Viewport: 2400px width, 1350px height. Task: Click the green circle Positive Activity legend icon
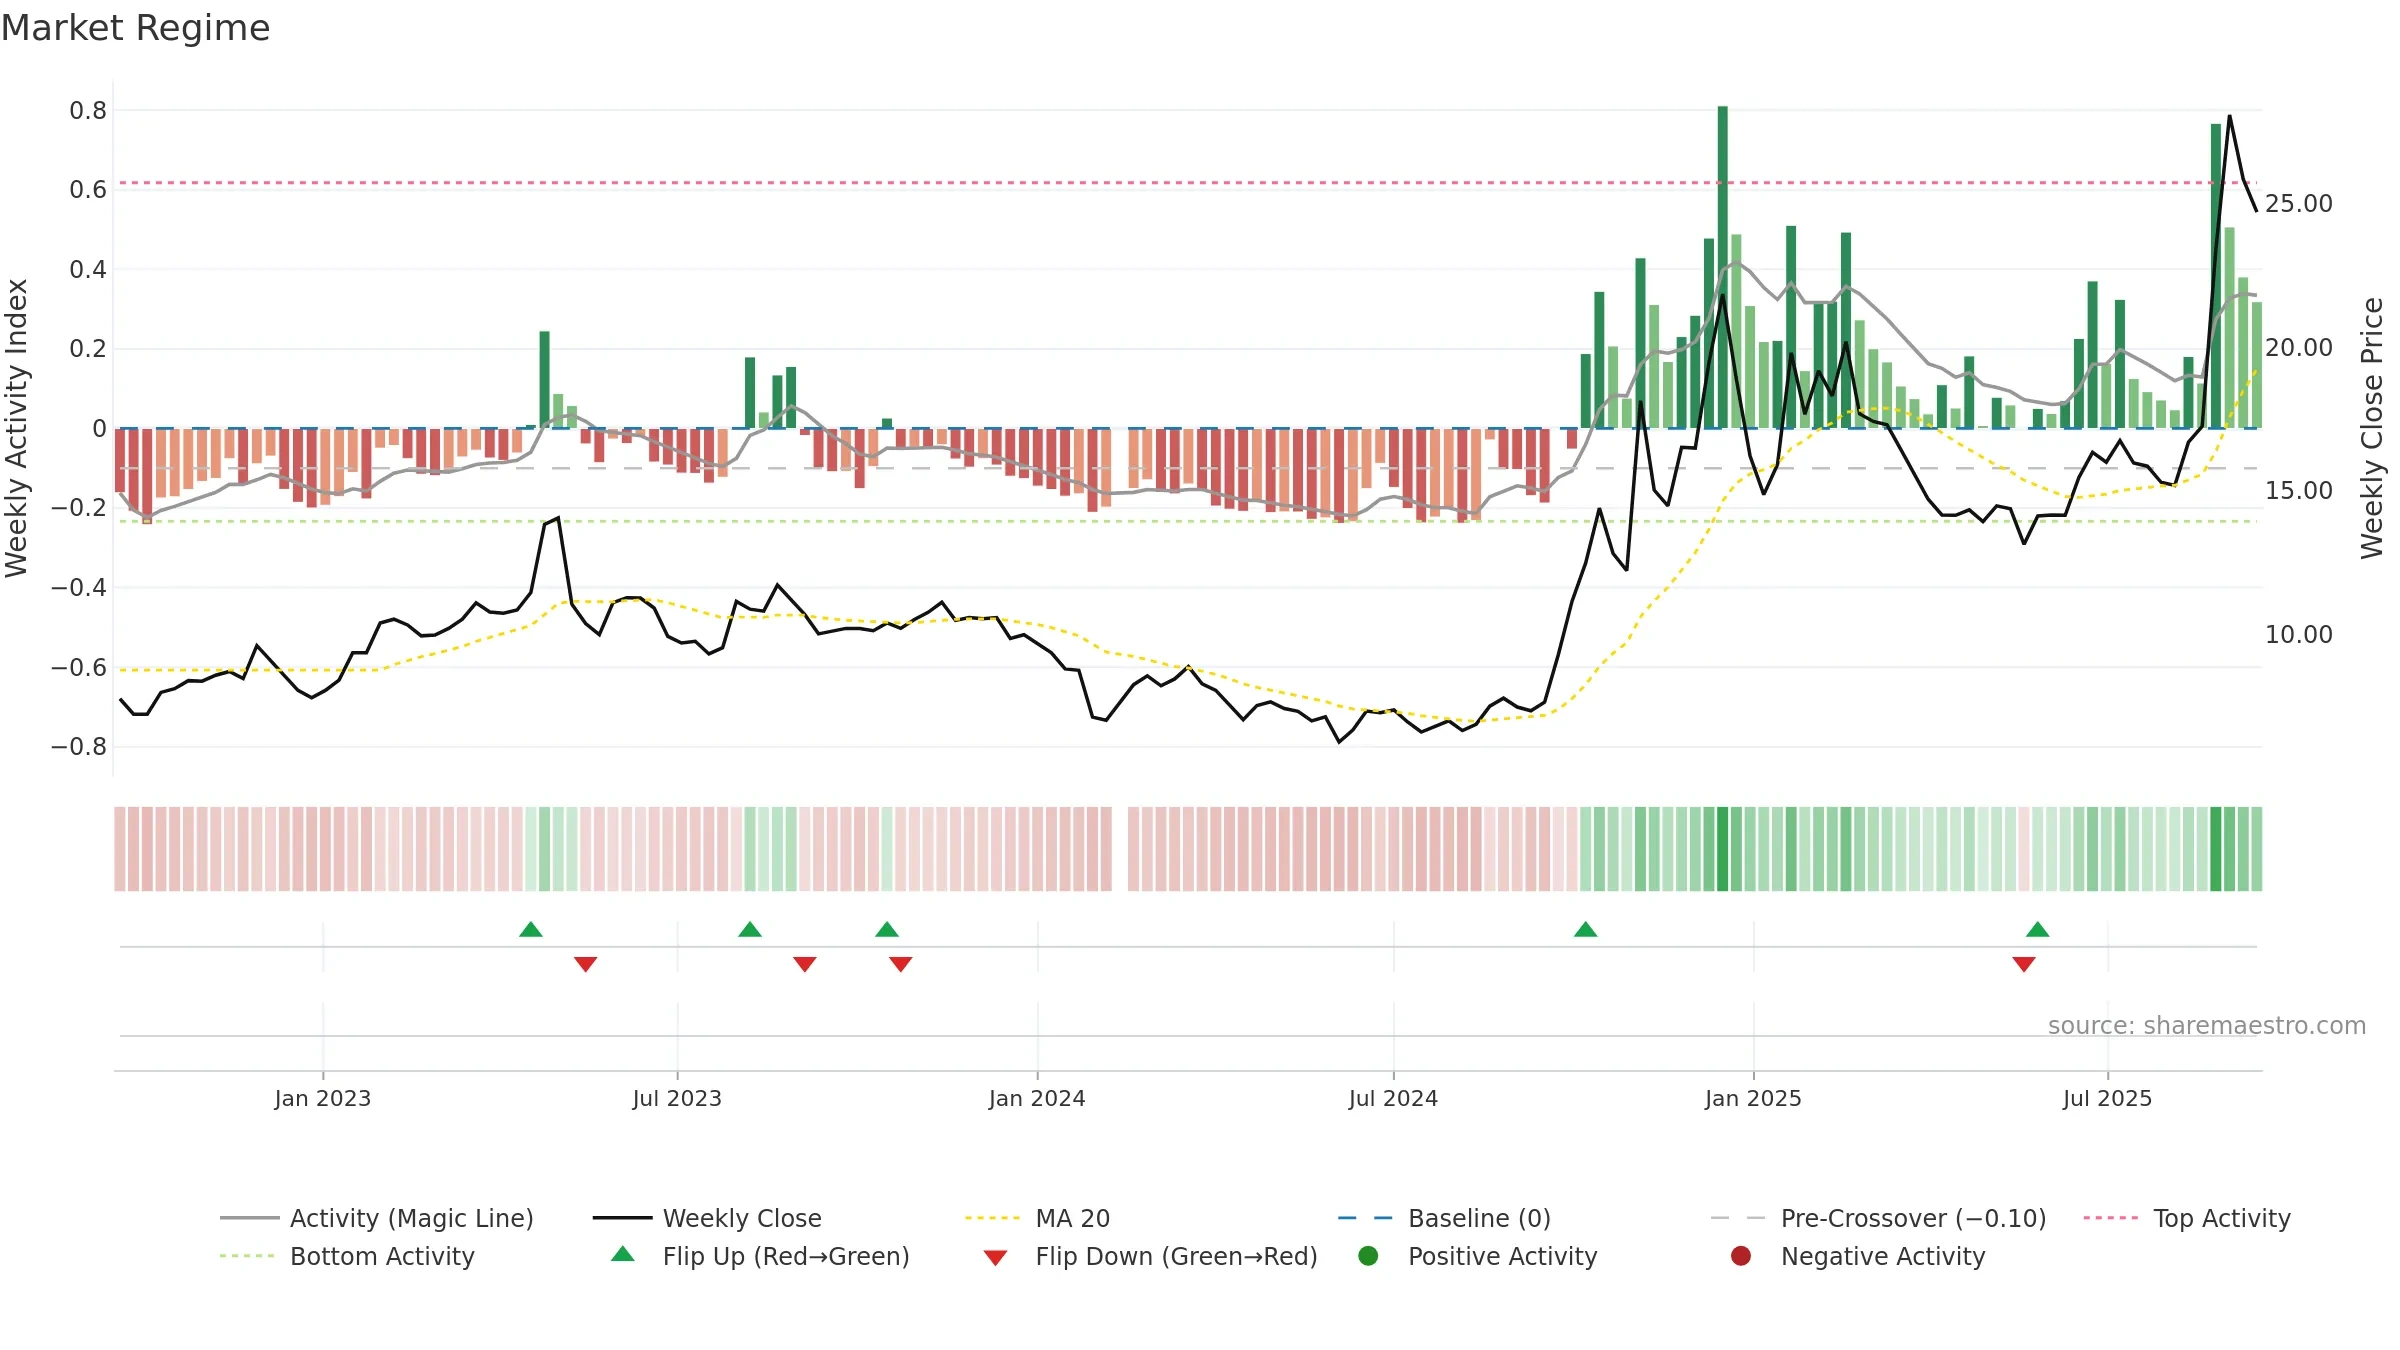click(x=1368, y=1256)
